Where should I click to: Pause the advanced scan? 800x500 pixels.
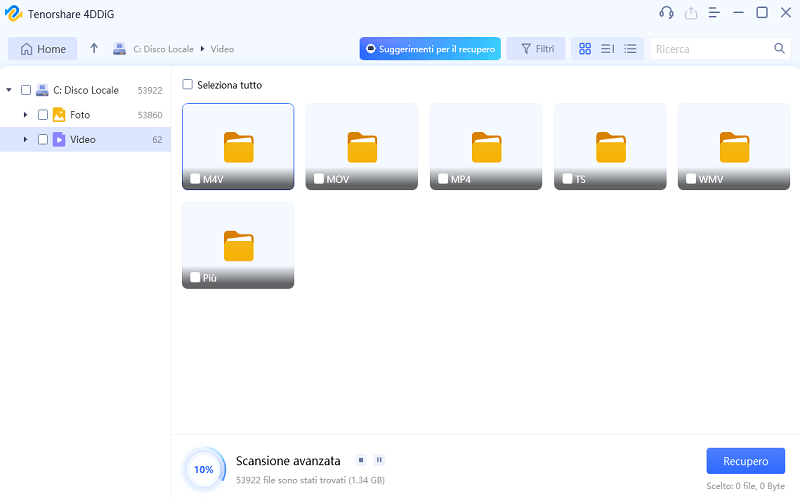coord(379,460)
